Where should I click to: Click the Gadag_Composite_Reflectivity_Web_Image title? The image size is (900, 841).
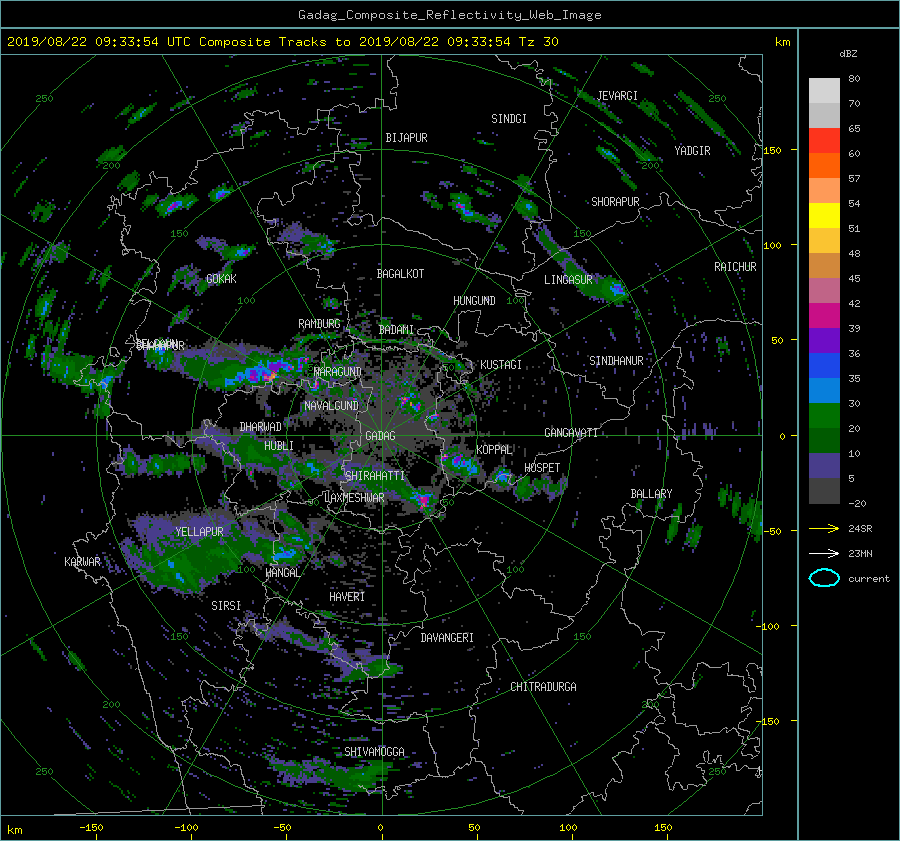tap(449, 15)
